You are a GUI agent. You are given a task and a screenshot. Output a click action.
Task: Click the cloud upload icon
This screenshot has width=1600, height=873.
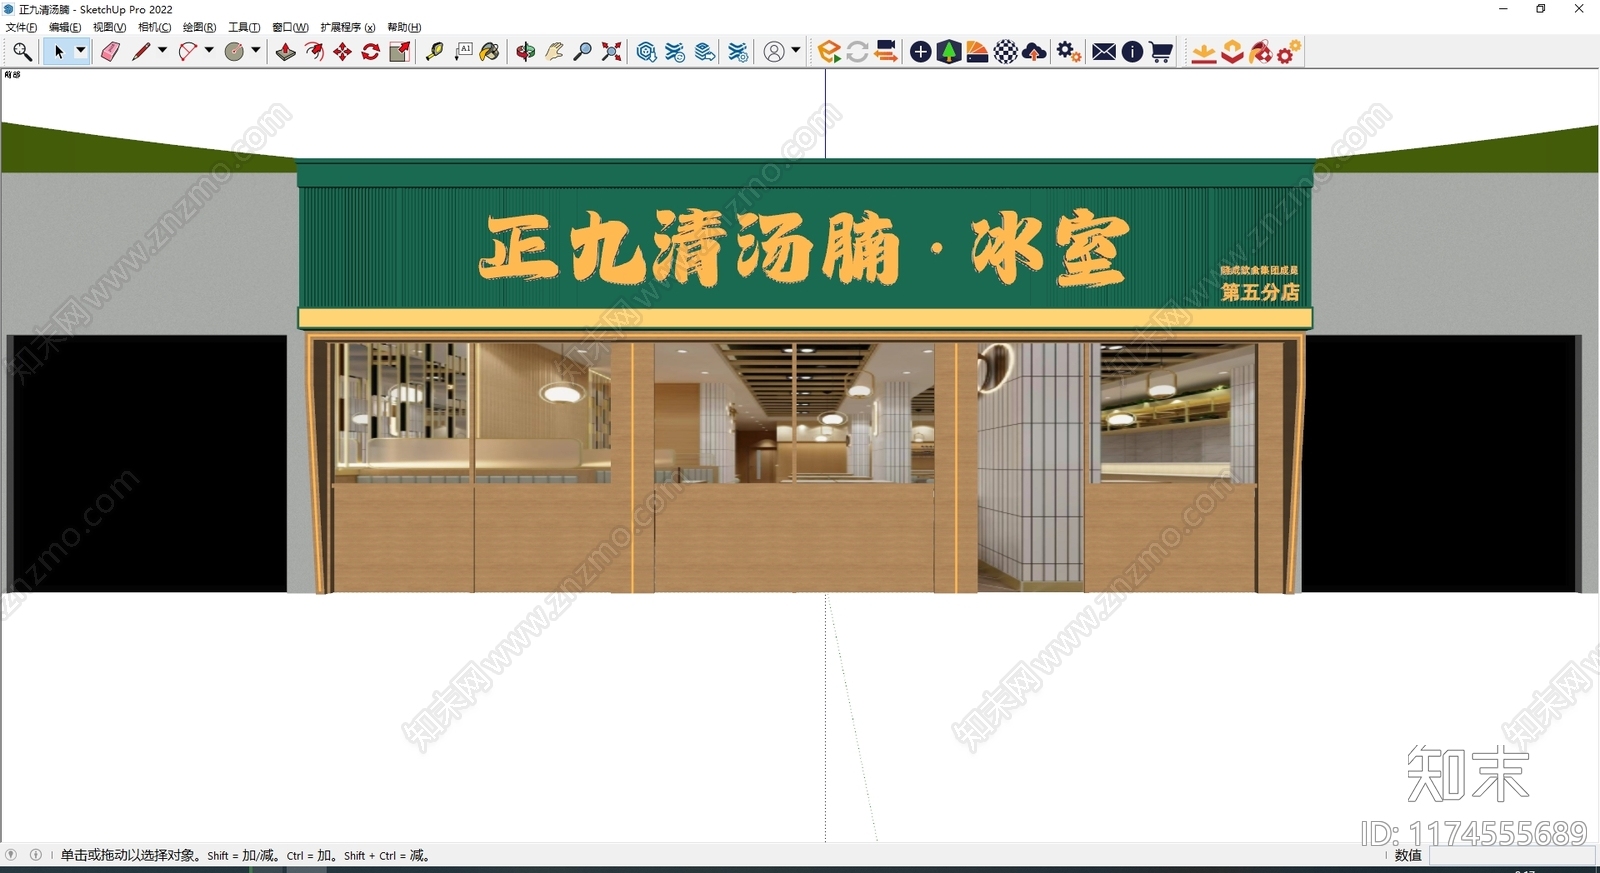coord(1035,52)
